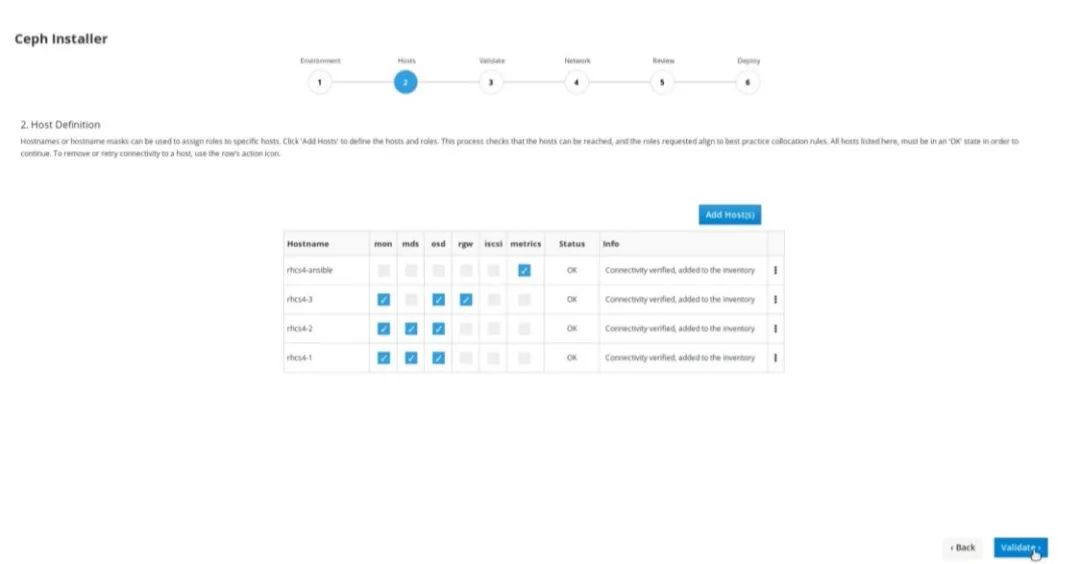This screenshot has height=564, width=1080.
Task: Click the mds column header
Action: point(411,244)
